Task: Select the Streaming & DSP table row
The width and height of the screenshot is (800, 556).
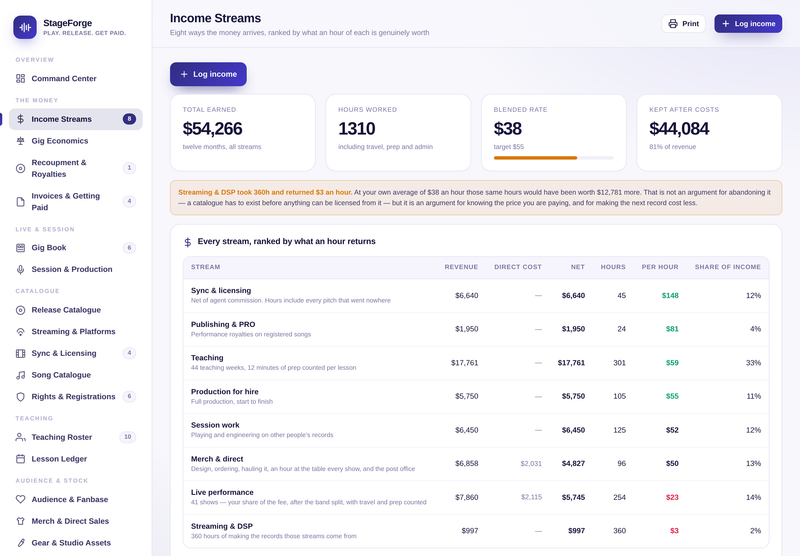Action: [476, 531]
